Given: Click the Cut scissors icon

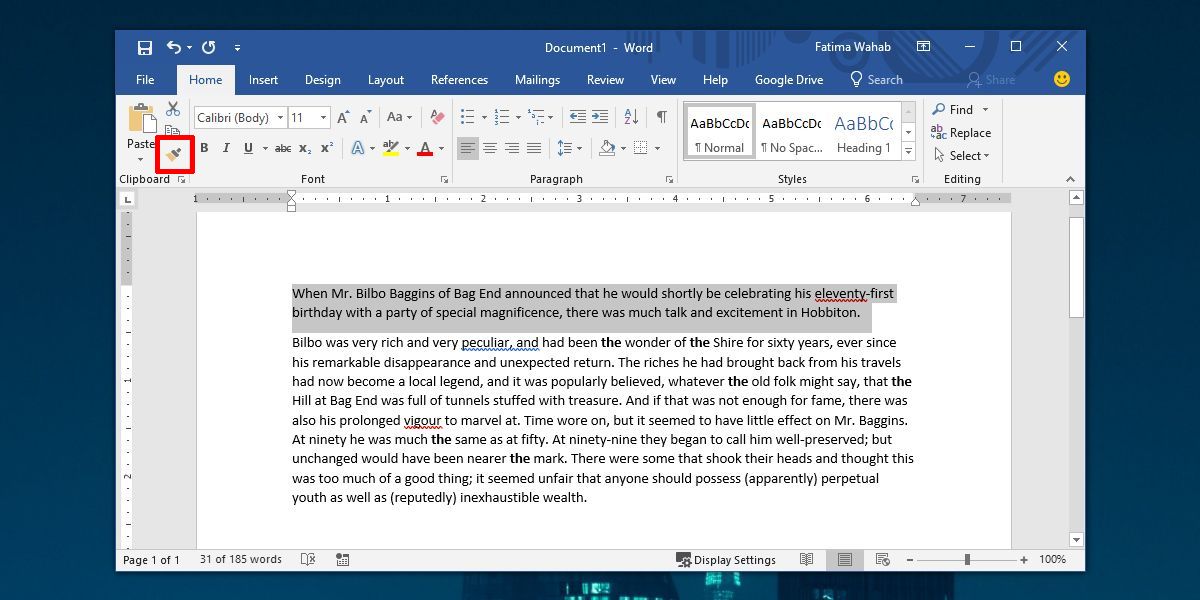Looking at the screenshot, I should (173, 109).
